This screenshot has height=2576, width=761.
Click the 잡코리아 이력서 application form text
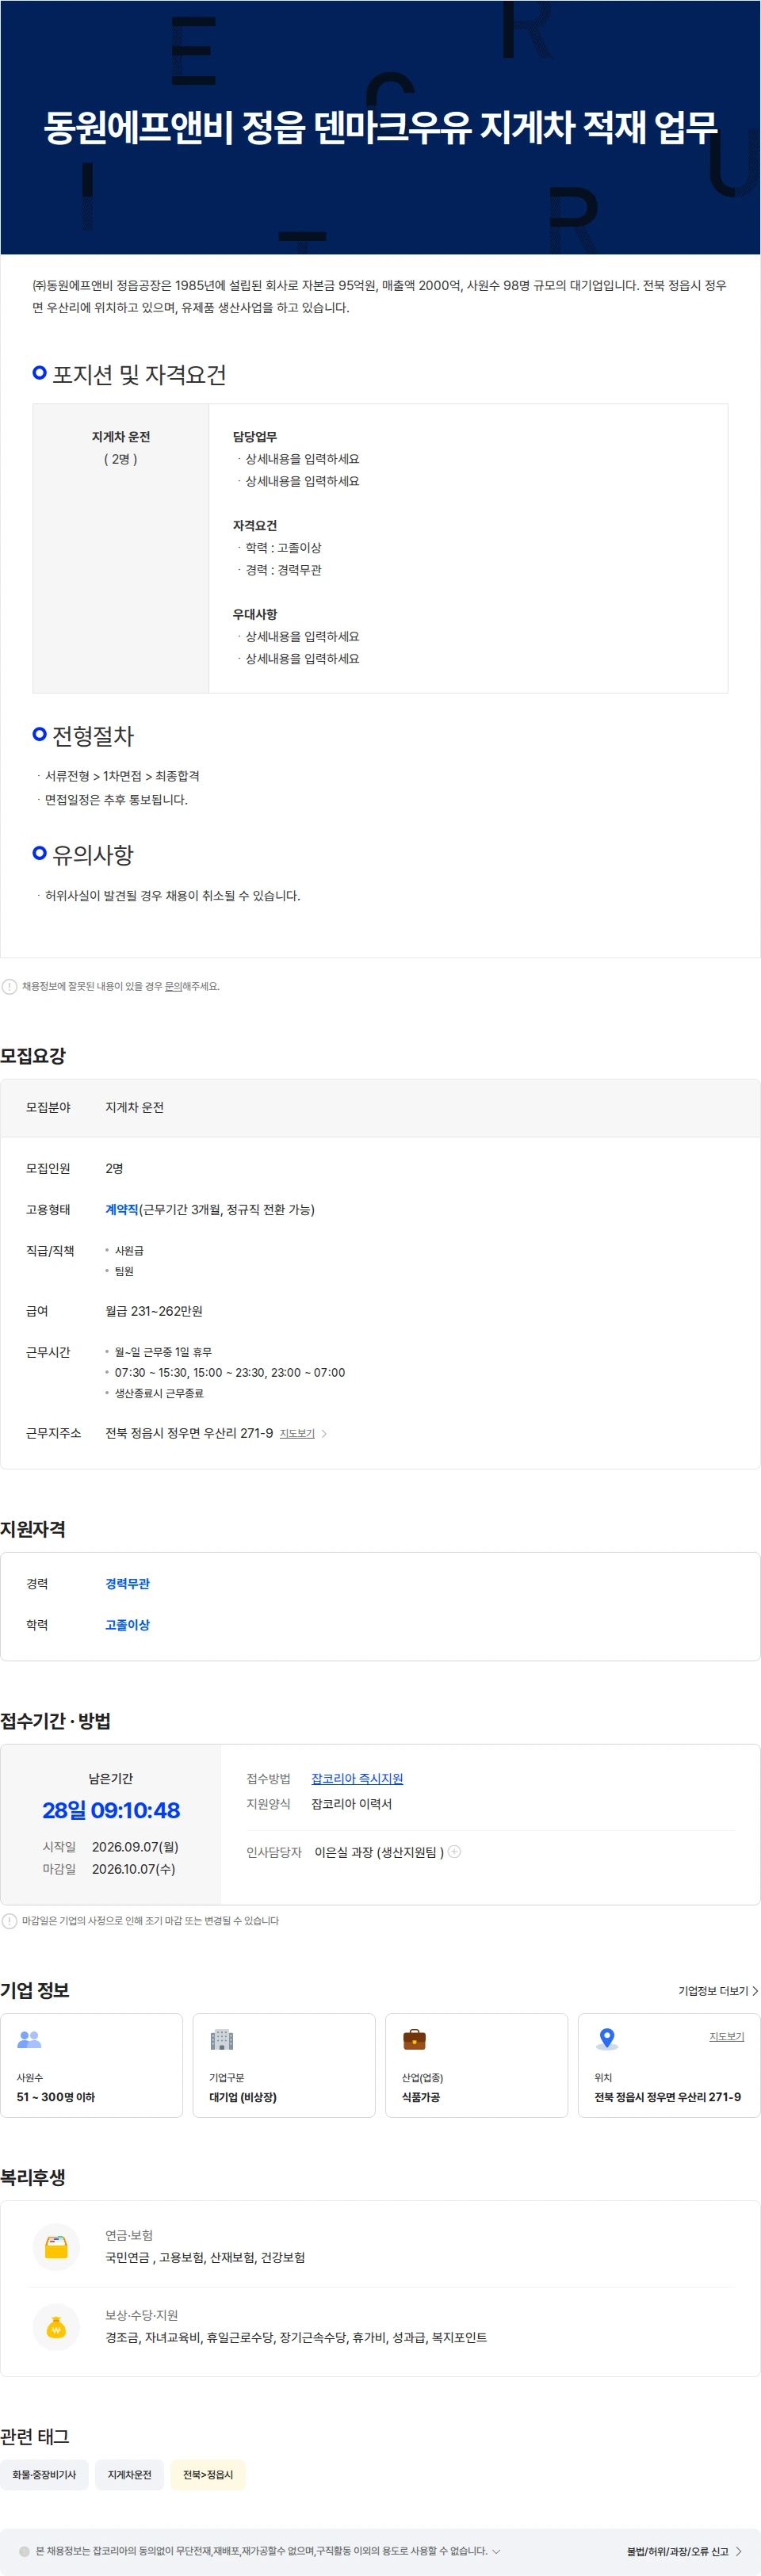click(x=351, y=1803)
